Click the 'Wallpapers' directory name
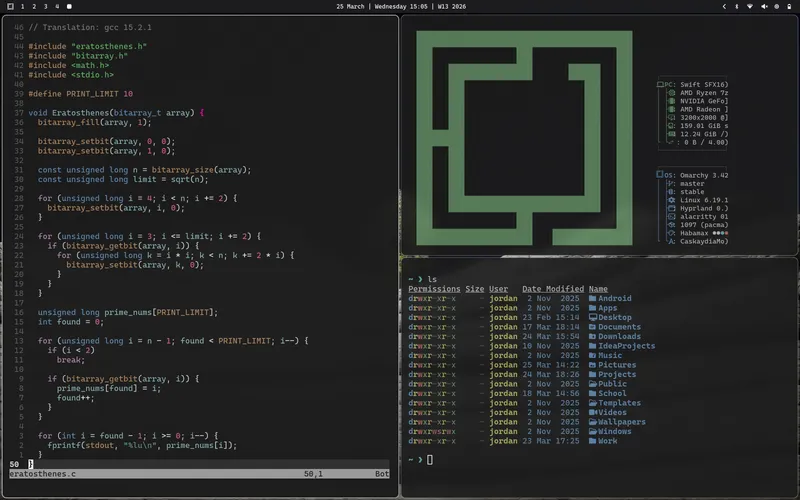The image size is (800, 500). (622, 422)
